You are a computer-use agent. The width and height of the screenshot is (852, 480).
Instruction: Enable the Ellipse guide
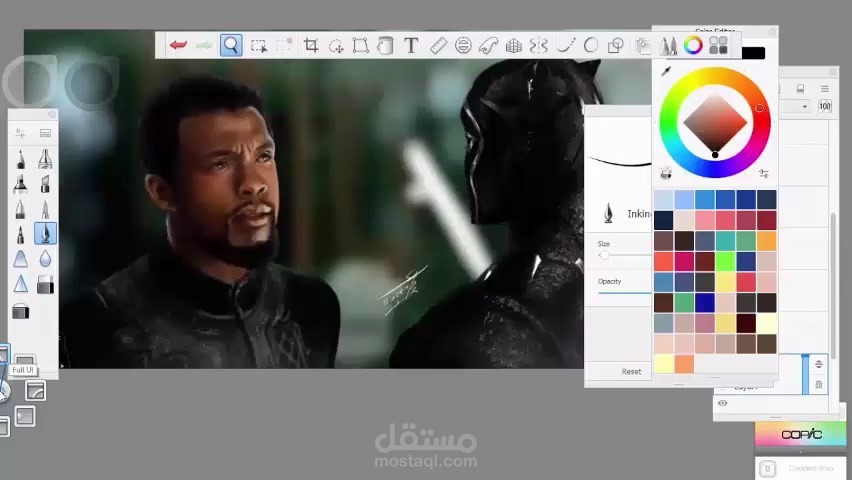[463, 45]
